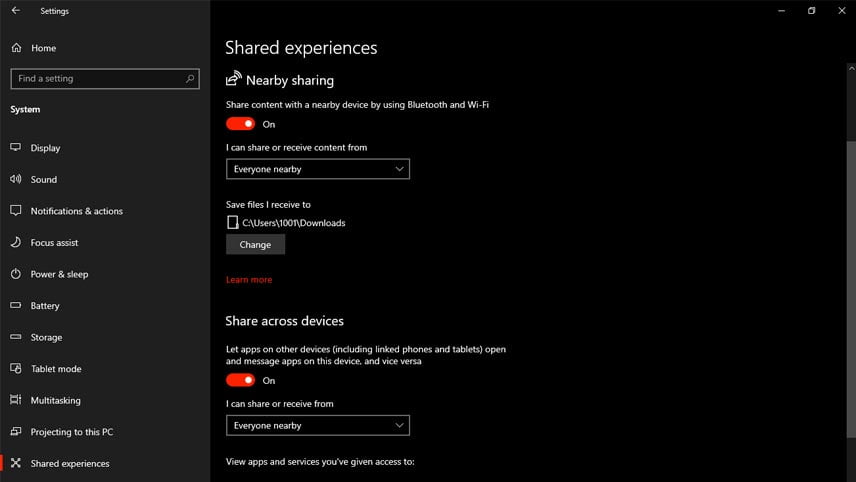Open Home from the sidebar
This screenshot has height=482, width=856.
[x=43, y=48]
